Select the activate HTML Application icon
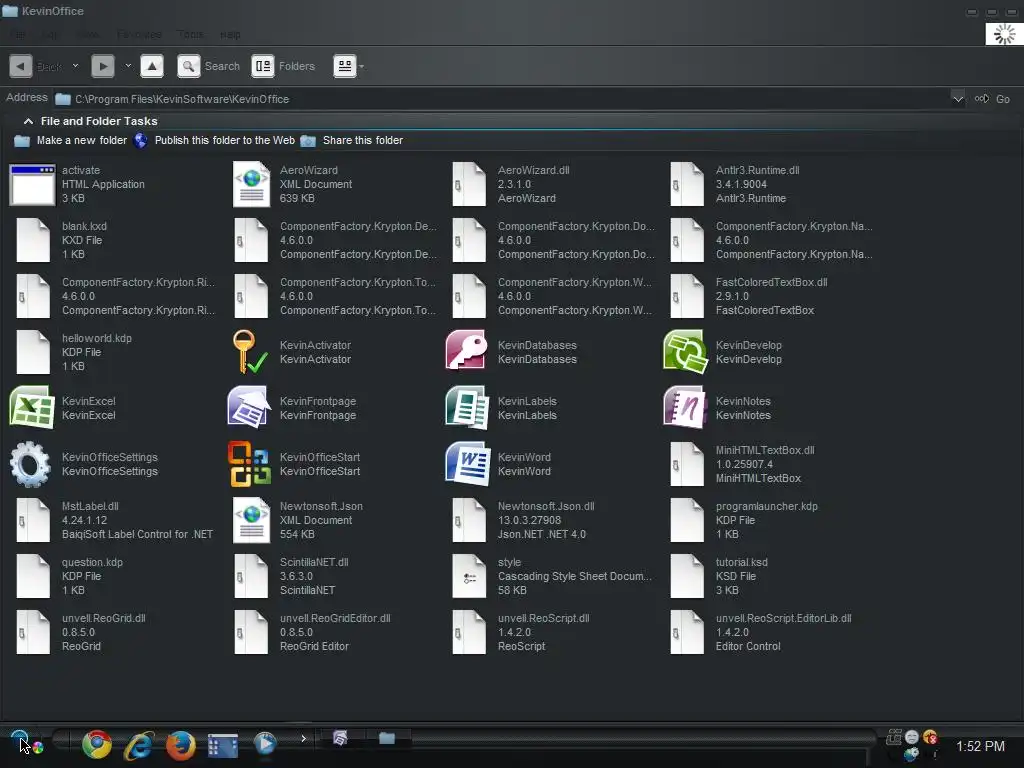 [32, 185]
